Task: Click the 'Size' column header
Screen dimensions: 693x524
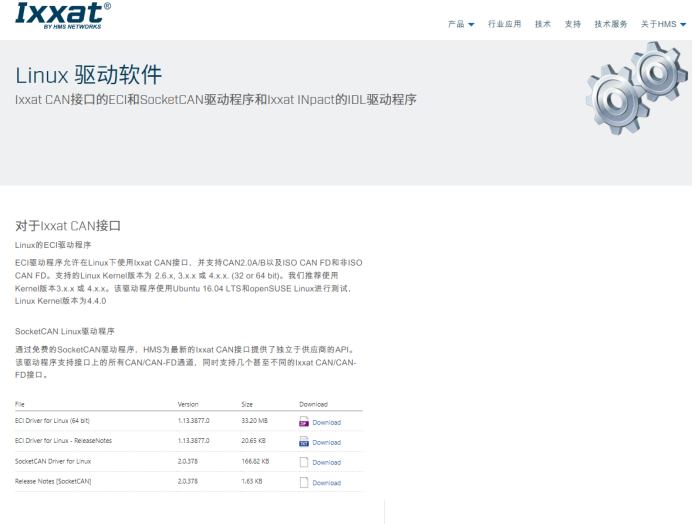Action: (247, 404)
